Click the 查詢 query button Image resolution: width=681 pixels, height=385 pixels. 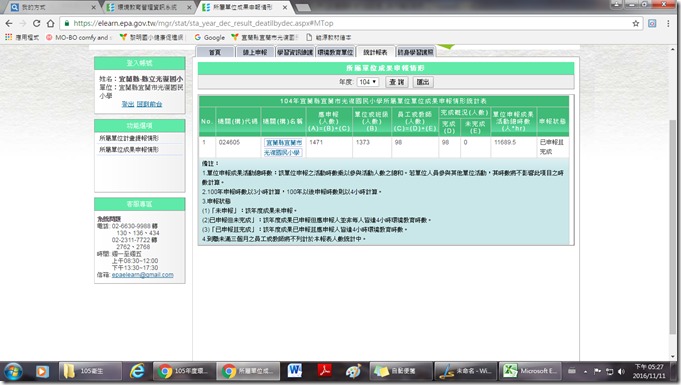point(396,82)
